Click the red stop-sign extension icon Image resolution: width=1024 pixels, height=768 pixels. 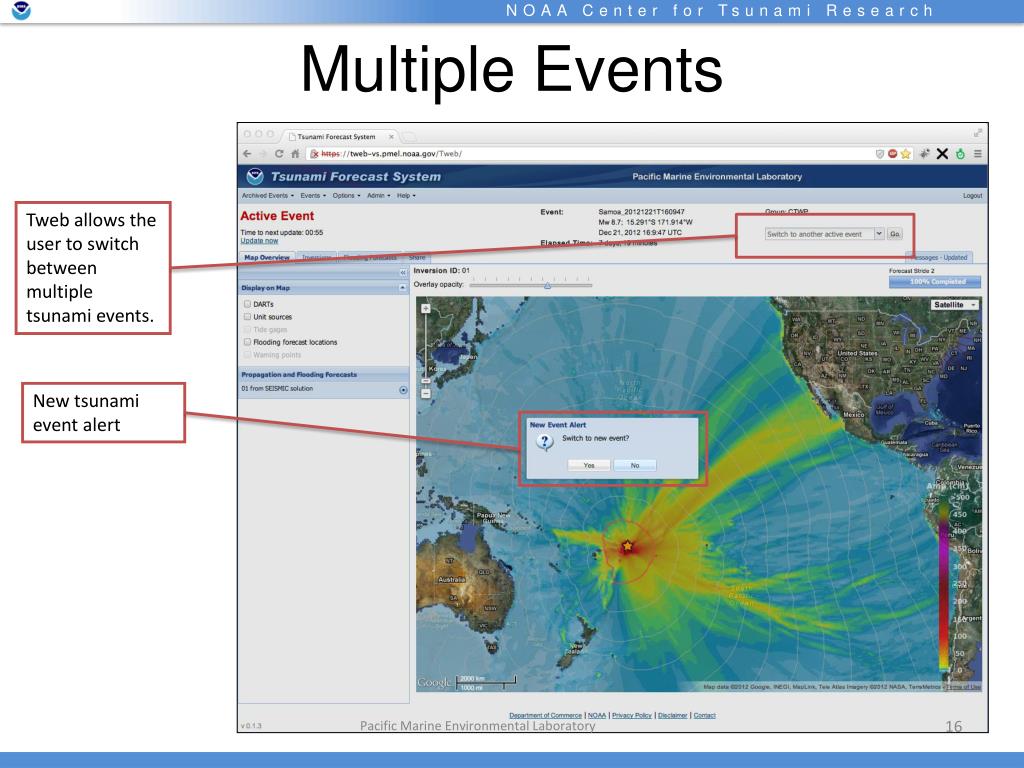892,154
